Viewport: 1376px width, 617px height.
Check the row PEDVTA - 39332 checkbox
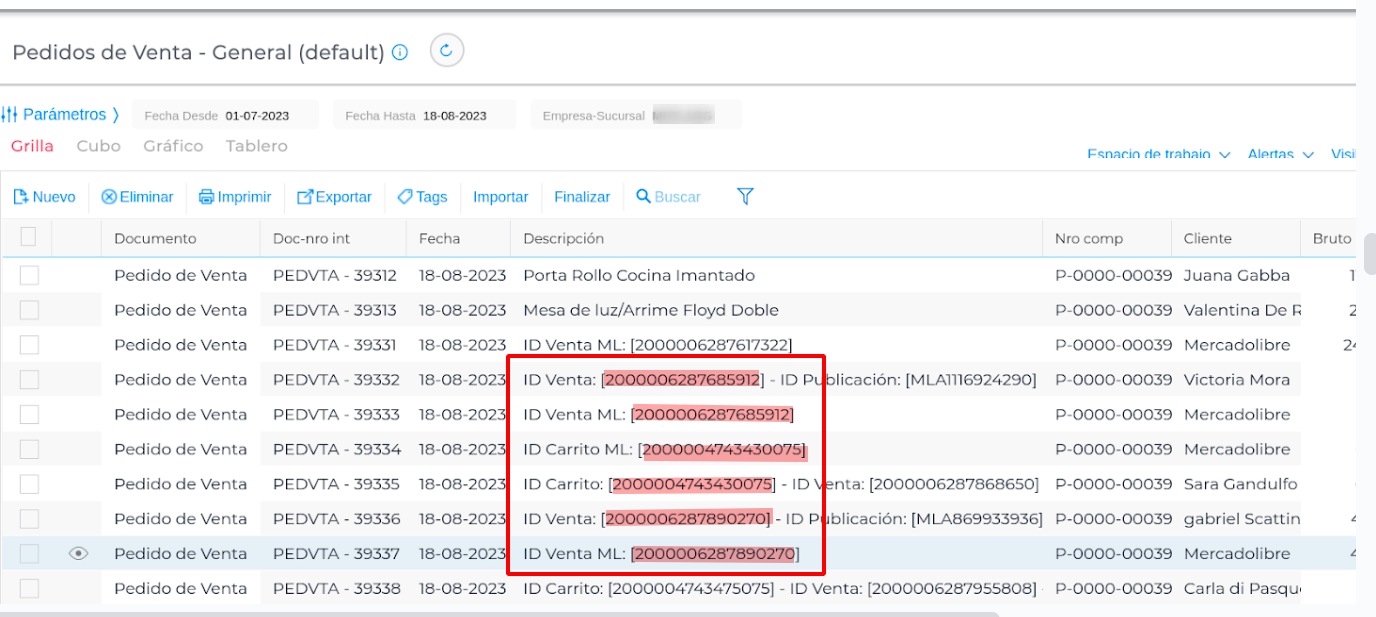coord(29,379)
